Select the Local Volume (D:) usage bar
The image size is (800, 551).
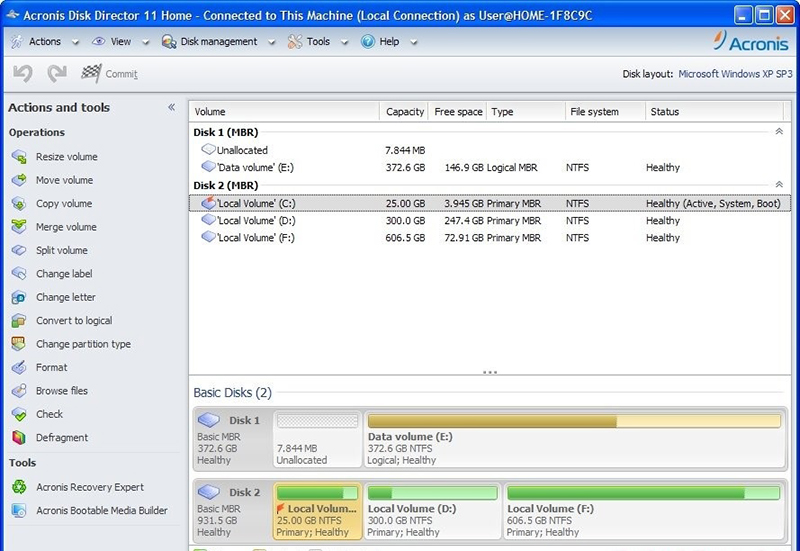[432, 493]
